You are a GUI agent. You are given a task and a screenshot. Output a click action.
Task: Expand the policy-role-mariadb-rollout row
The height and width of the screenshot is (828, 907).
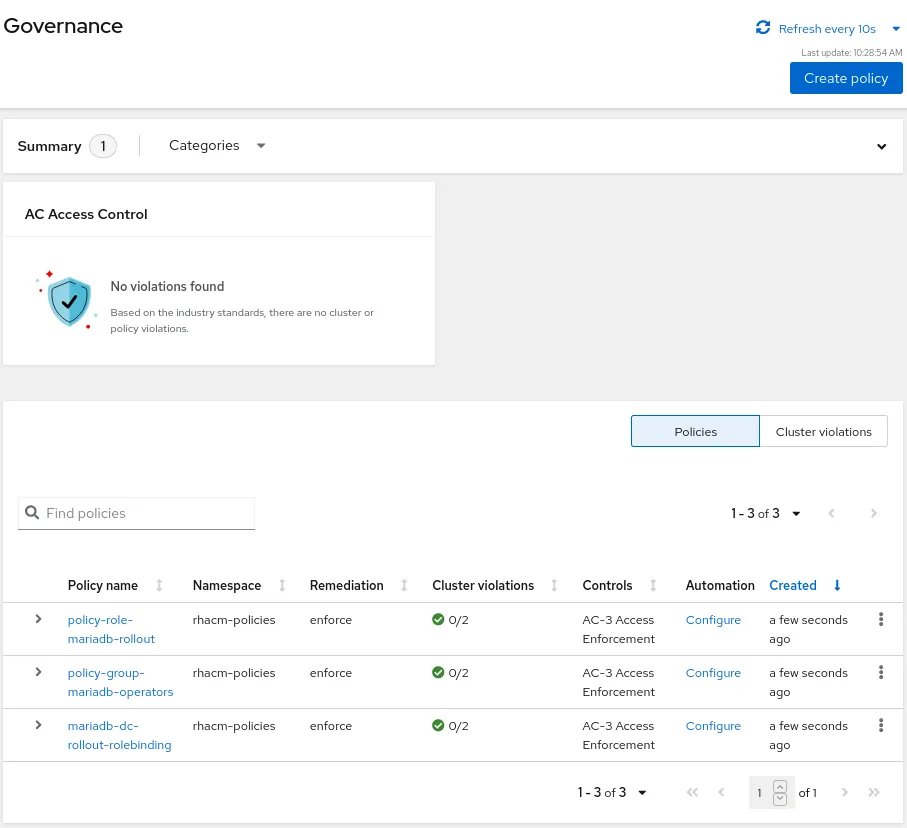coord(38,619)
